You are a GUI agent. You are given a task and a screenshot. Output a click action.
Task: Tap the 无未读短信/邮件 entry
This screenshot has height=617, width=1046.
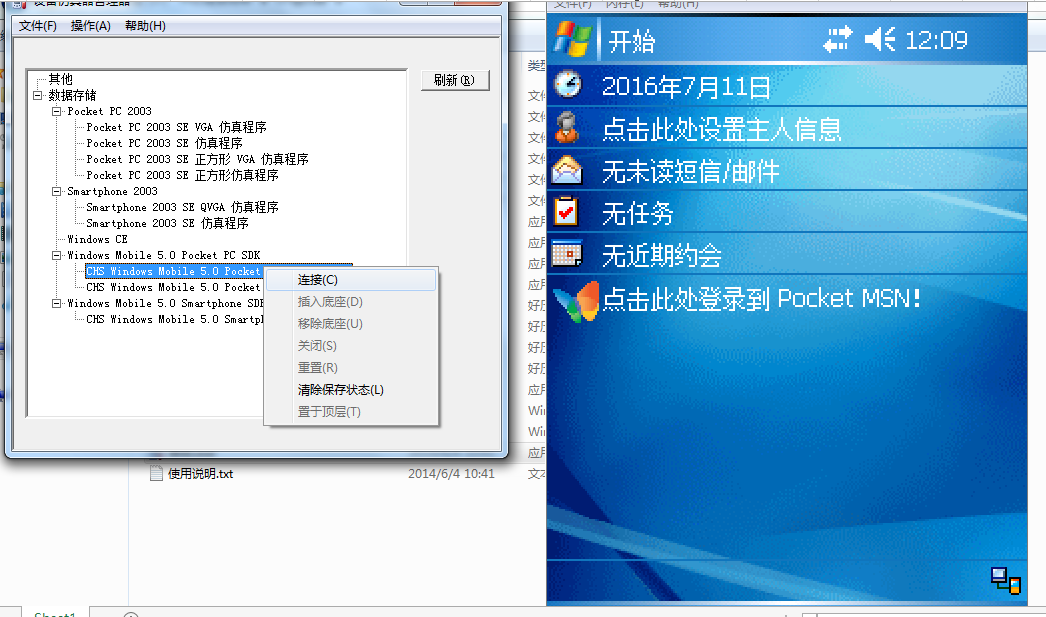[690, 171]
